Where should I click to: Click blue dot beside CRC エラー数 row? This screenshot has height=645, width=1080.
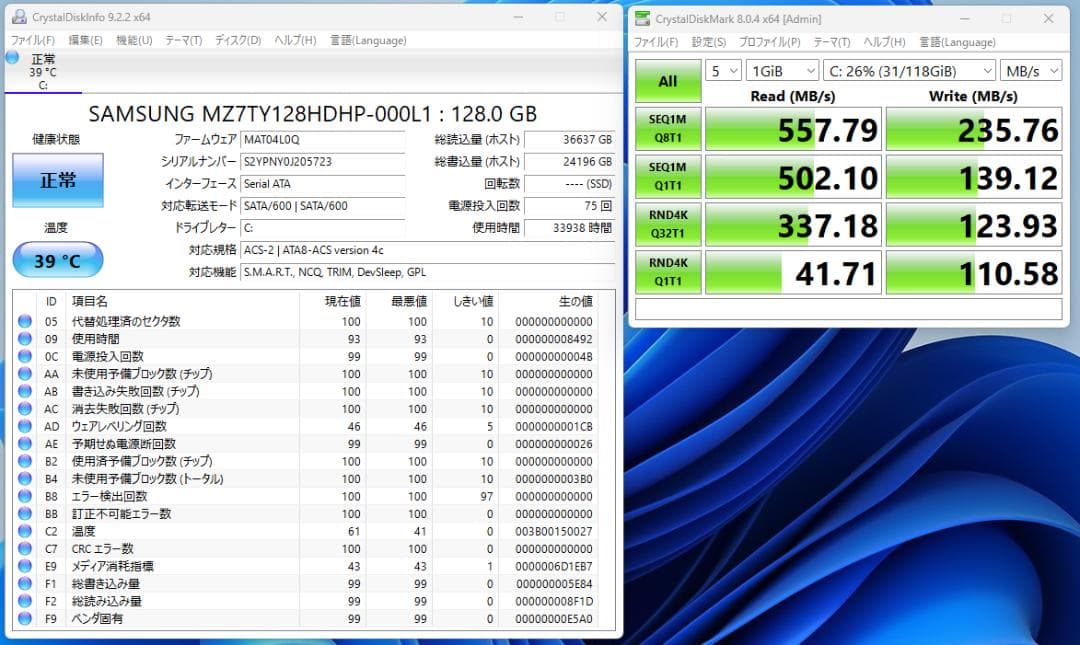pos(22,549)
